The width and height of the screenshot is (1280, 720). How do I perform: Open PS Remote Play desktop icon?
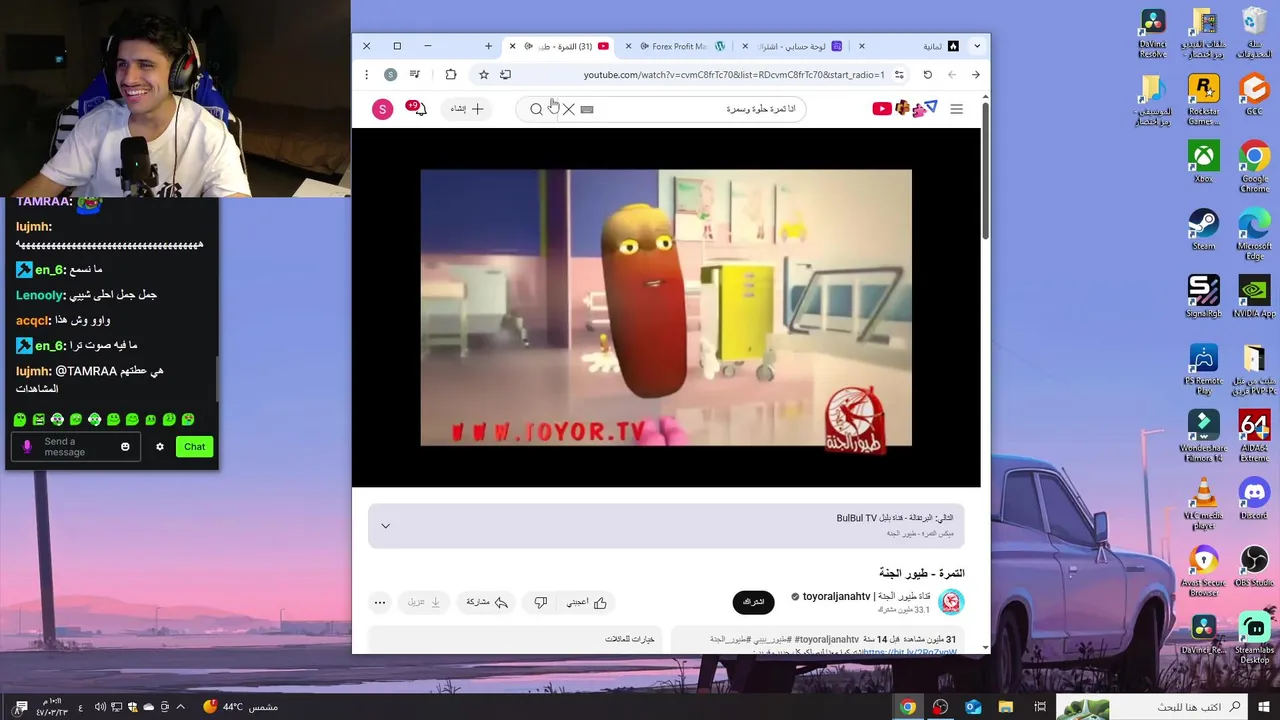click(x=1203, y=369)
